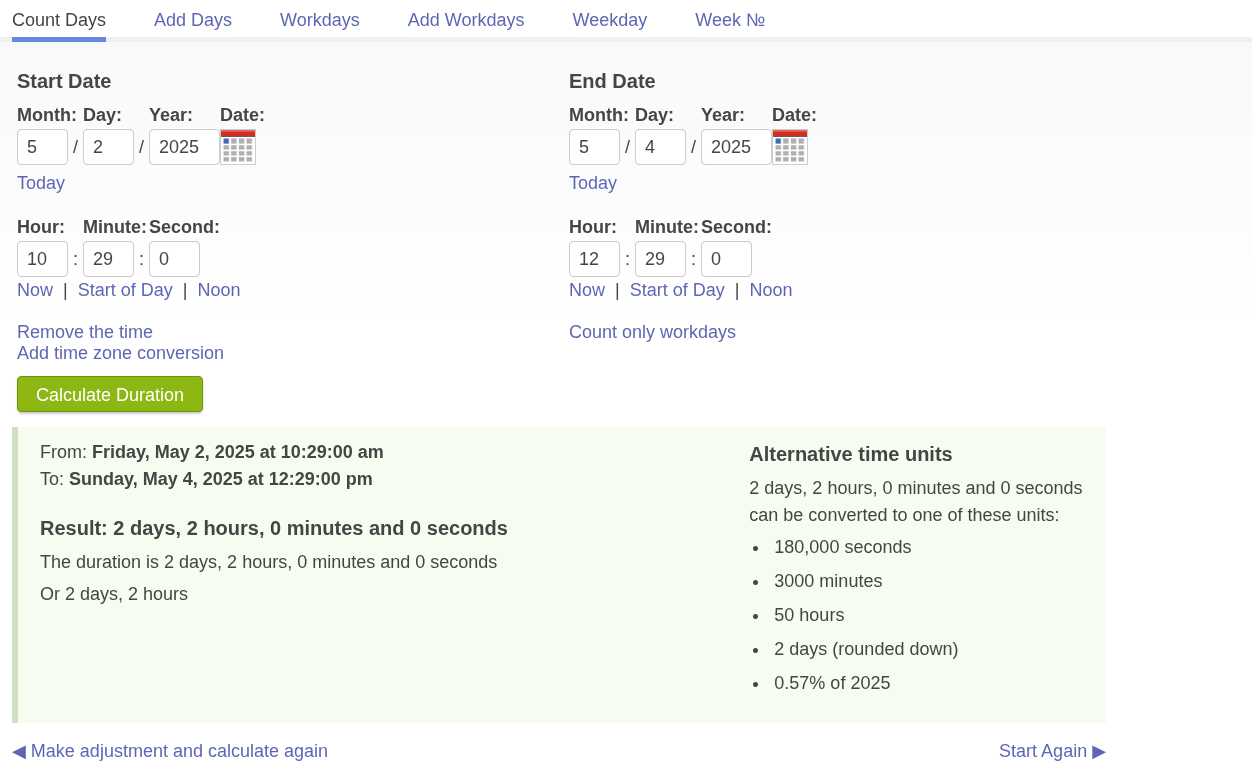Open the End Date calendar picker icon
Viewport: 1252px width, 781px height.
click(790, 147)
